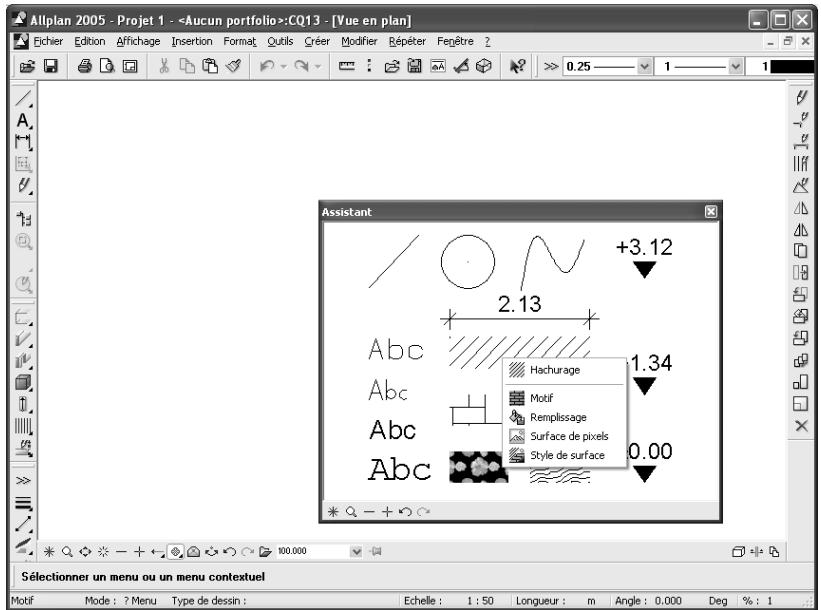The height and width of the screenshot is (610, 821).
Task: Open the Fichier menu
Action: 48,41
